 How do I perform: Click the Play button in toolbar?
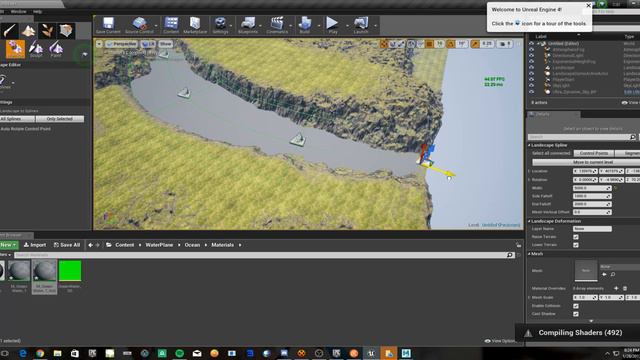click(x=333, y=25)
